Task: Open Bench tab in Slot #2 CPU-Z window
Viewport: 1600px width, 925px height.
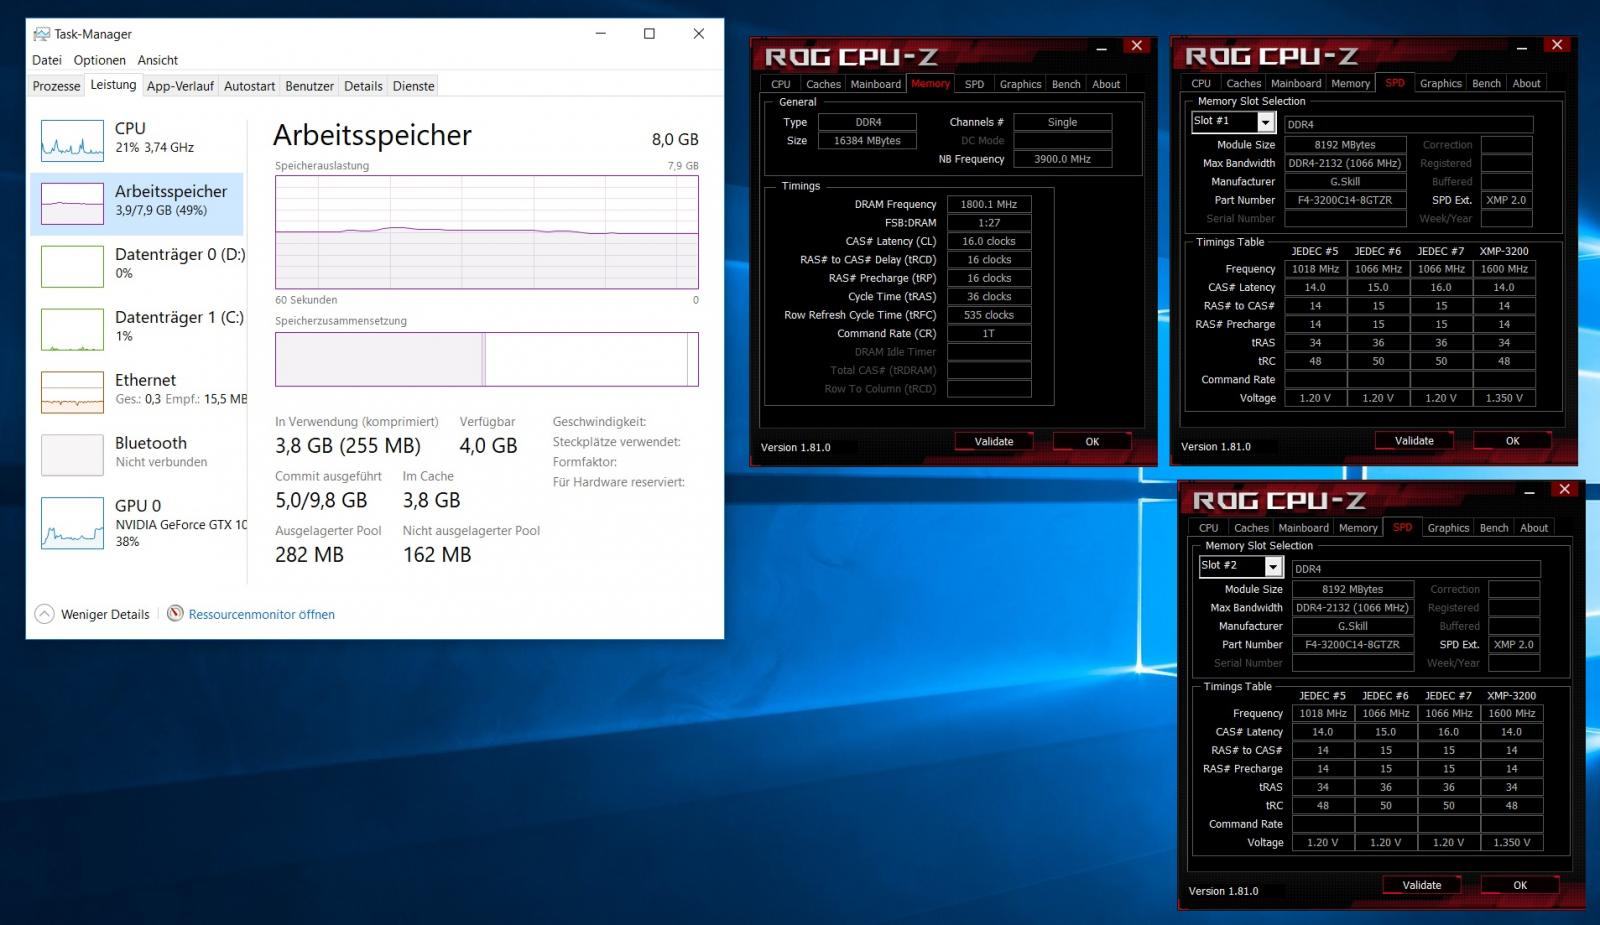Action: (1494, 528)
